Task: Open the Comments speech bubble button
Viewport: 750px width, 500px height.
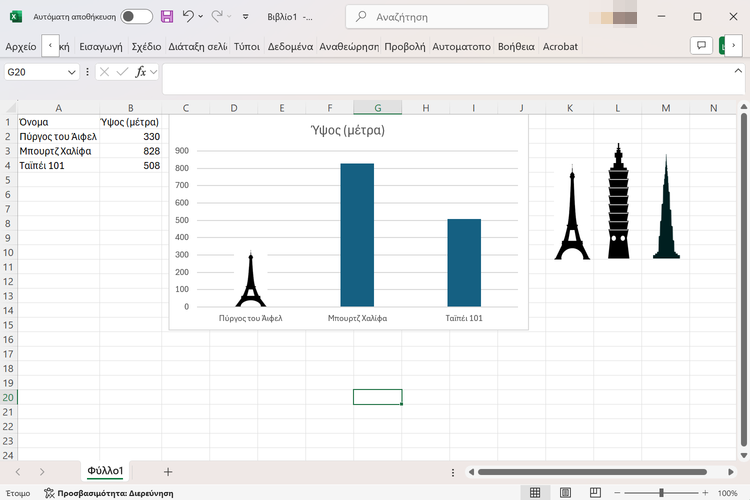Action: (x=701, y=45)
